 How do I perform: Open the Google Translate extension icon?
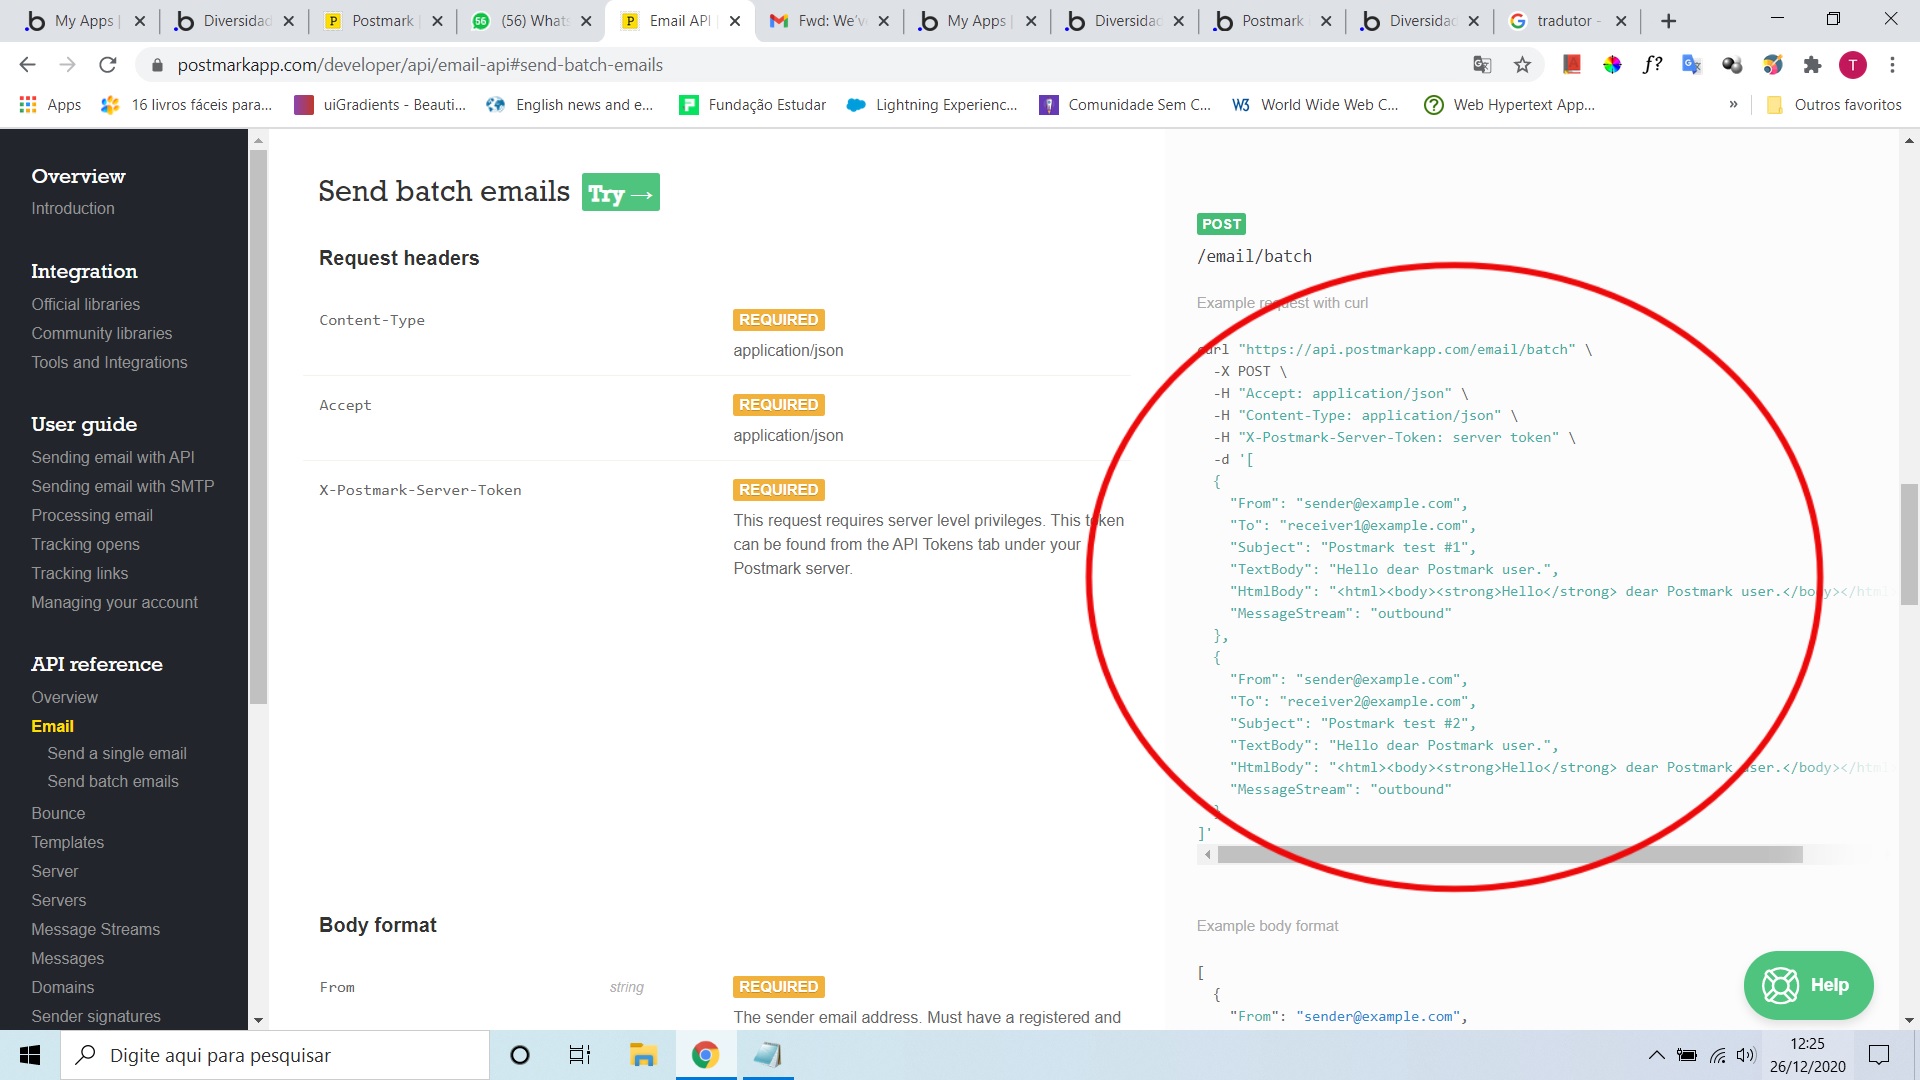coord(1692,65)
